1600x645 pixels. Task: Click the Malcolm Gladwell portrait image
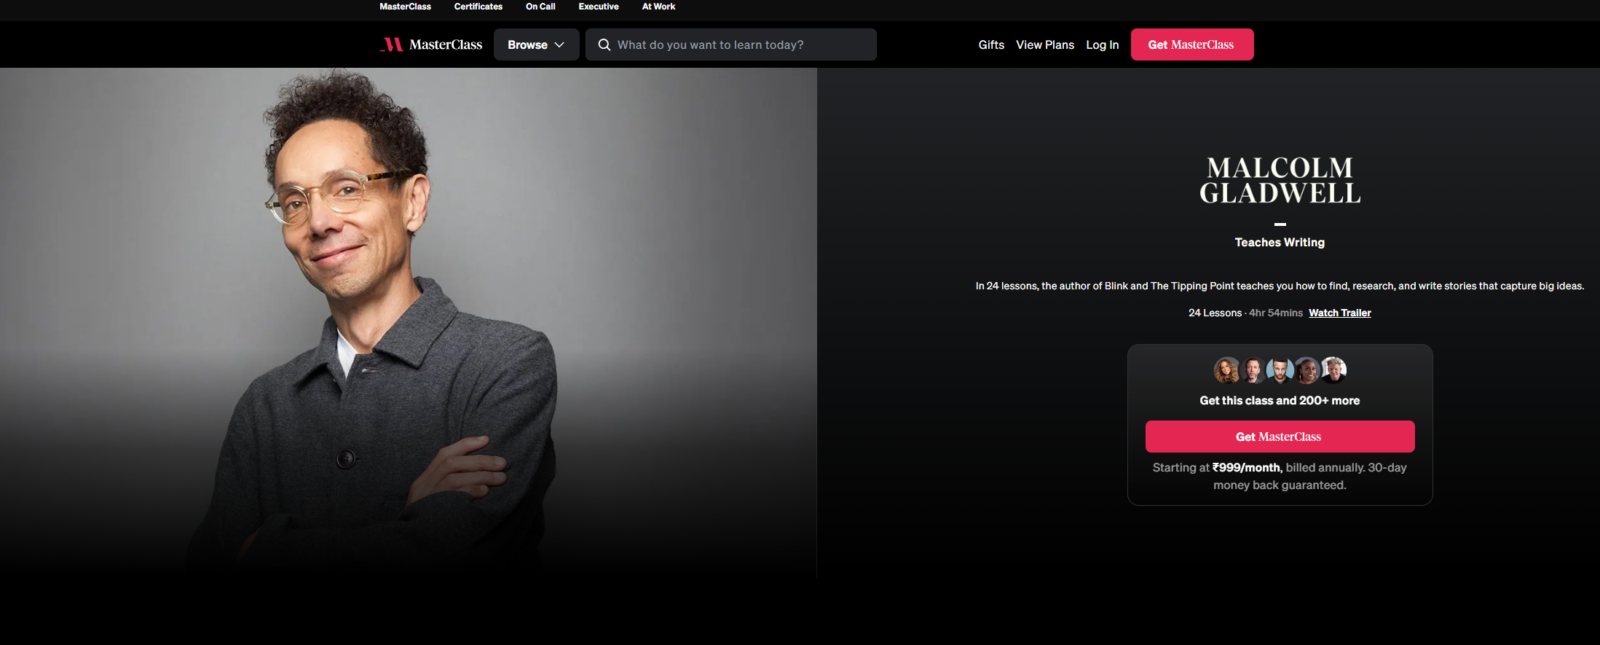tap(408, 323)
